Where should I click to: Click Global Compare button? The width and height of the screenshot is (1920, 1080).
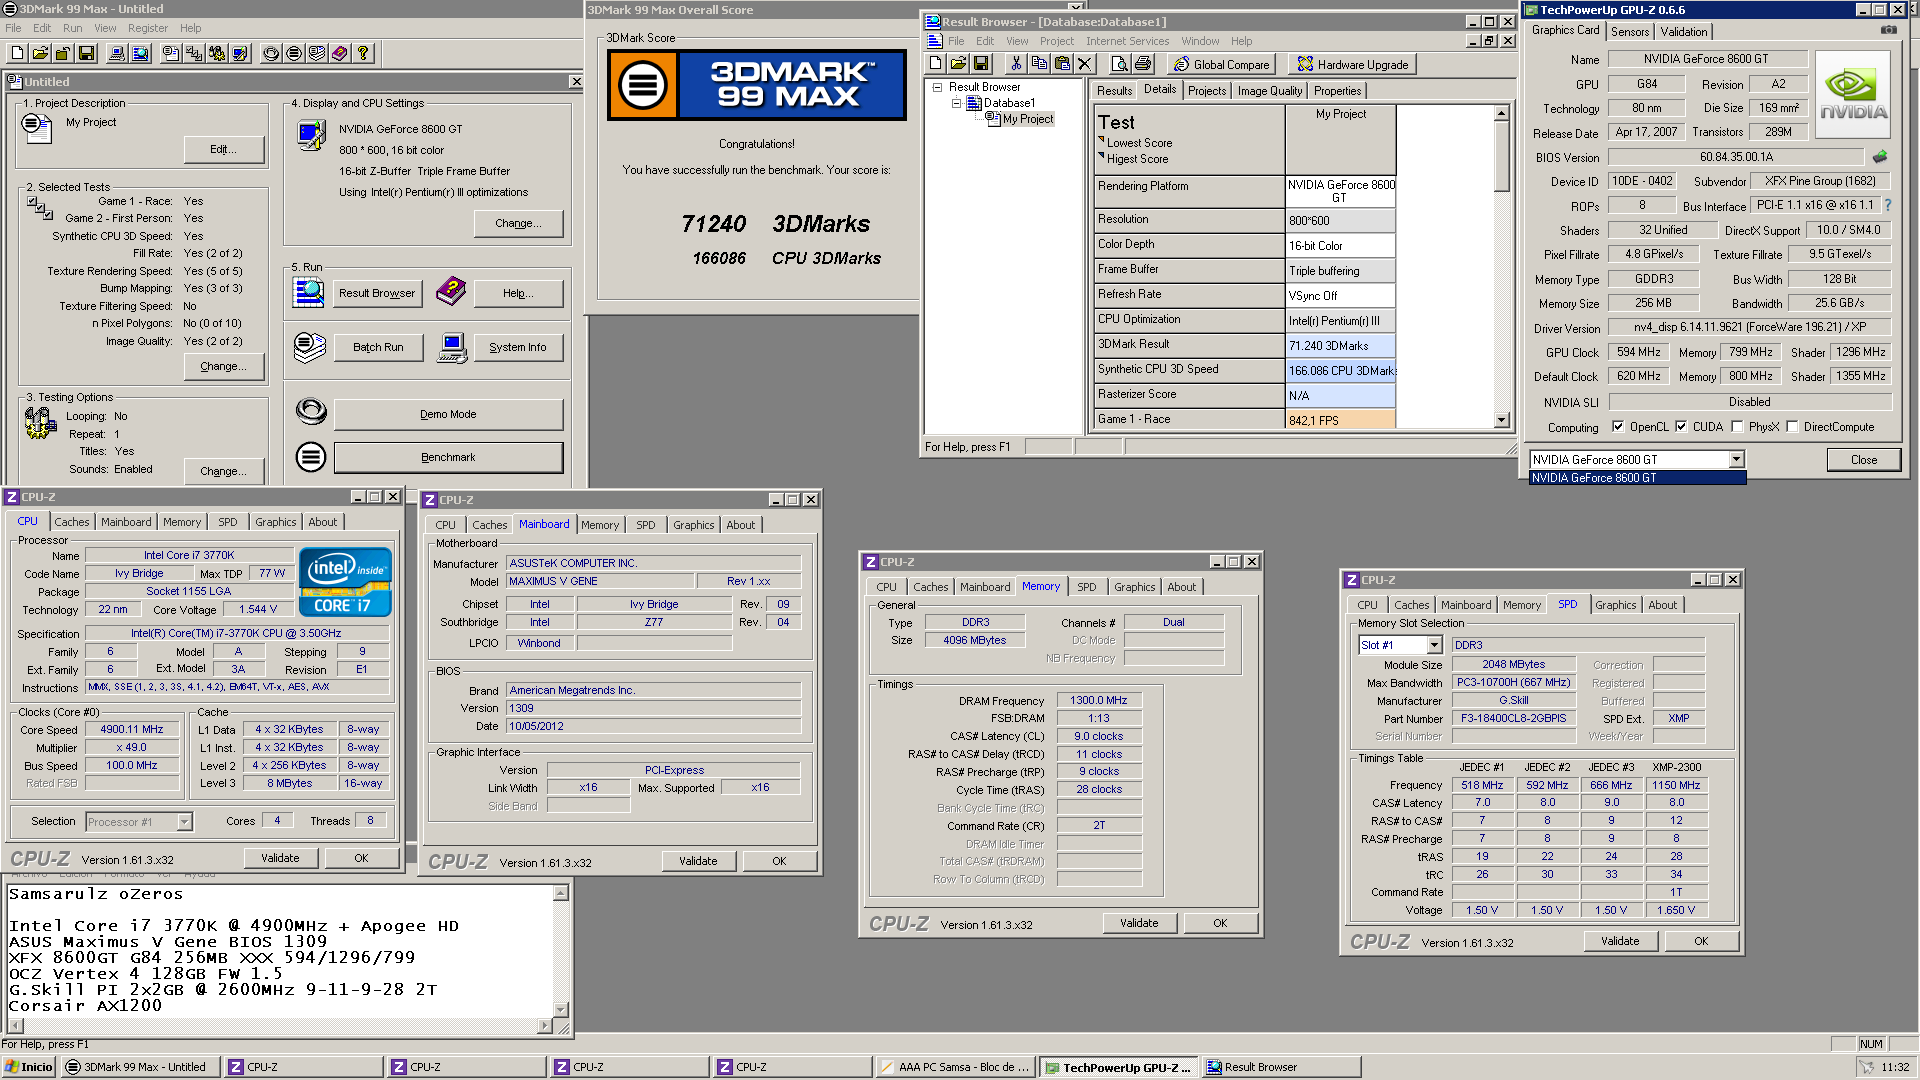point(1221,64)
